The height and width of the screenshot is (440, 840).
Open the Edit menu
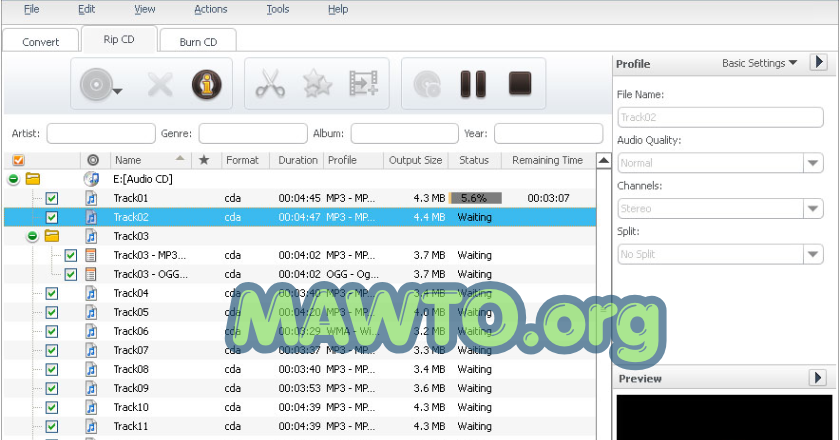[x=86, y=9]
